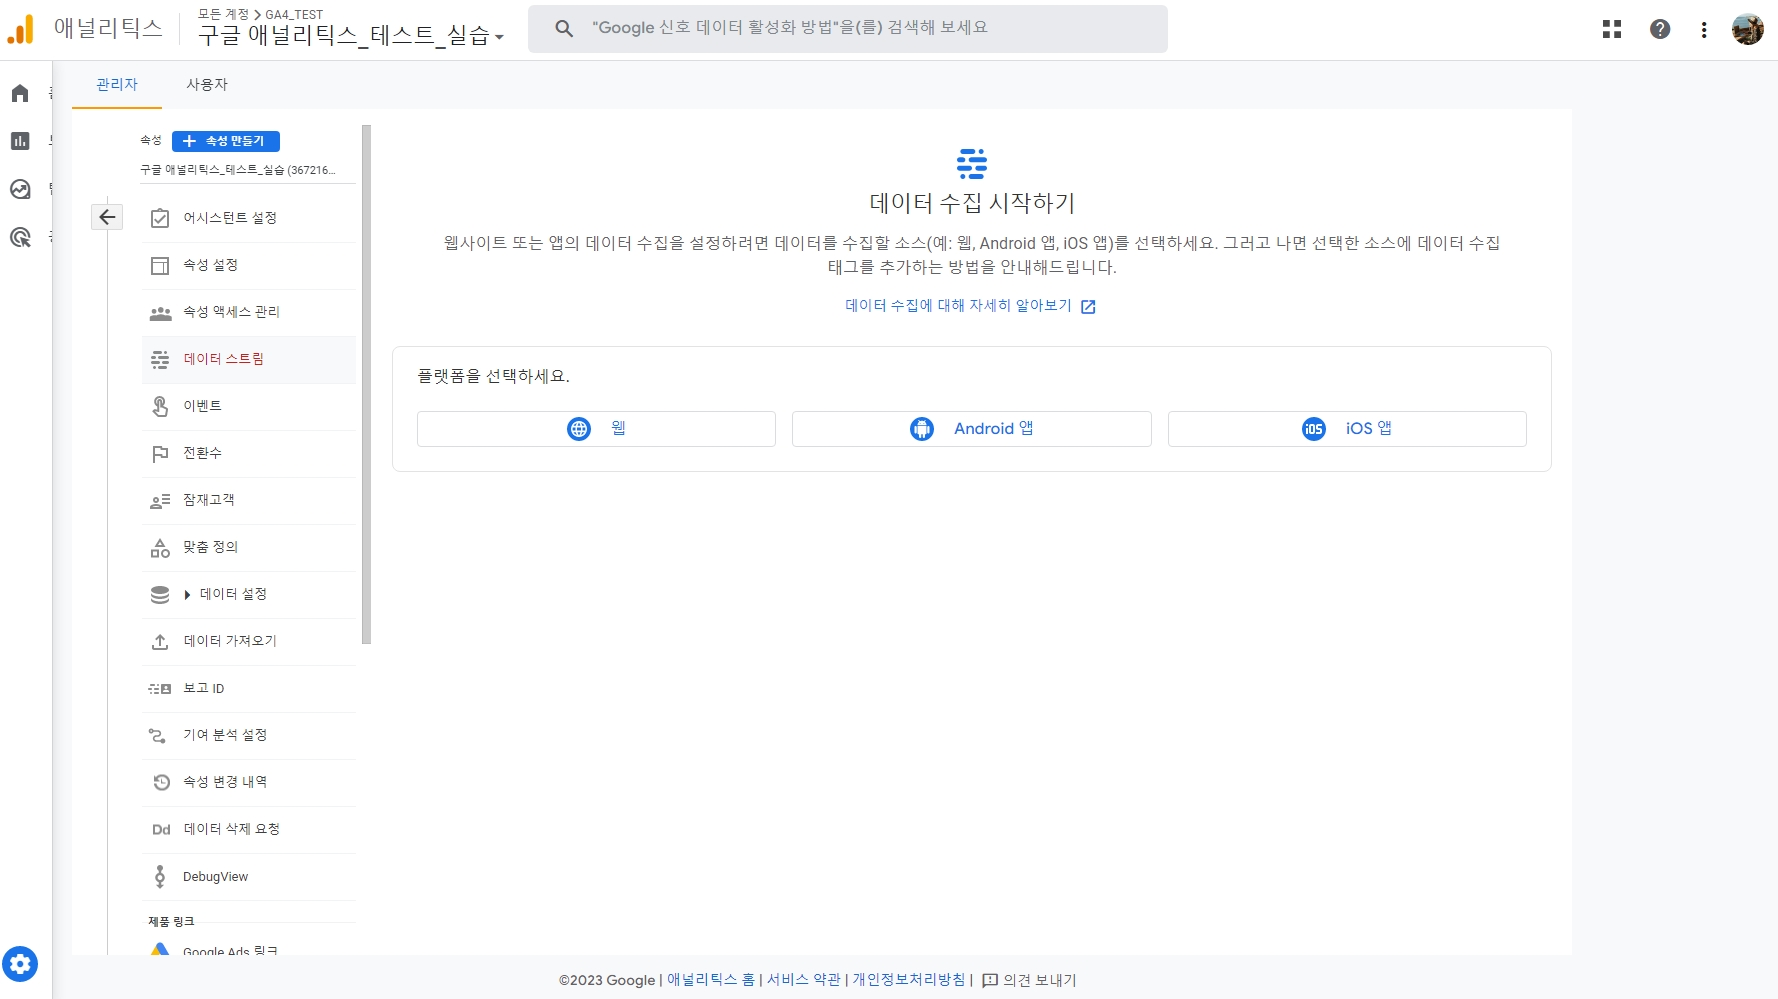Select 보고 ID menu item
Screen dimensions: 1778x999
249,688
